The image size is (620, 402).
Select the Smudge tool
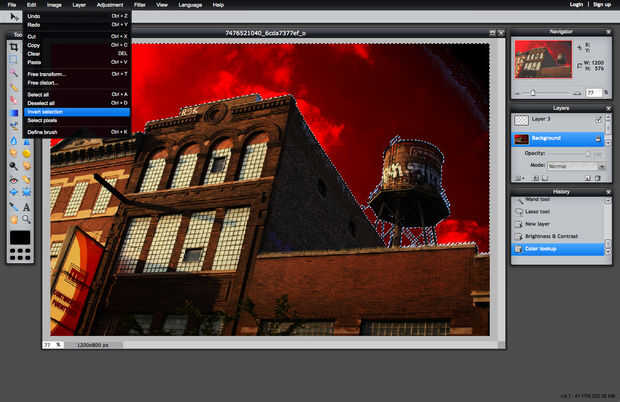click(x=14, y=153)
